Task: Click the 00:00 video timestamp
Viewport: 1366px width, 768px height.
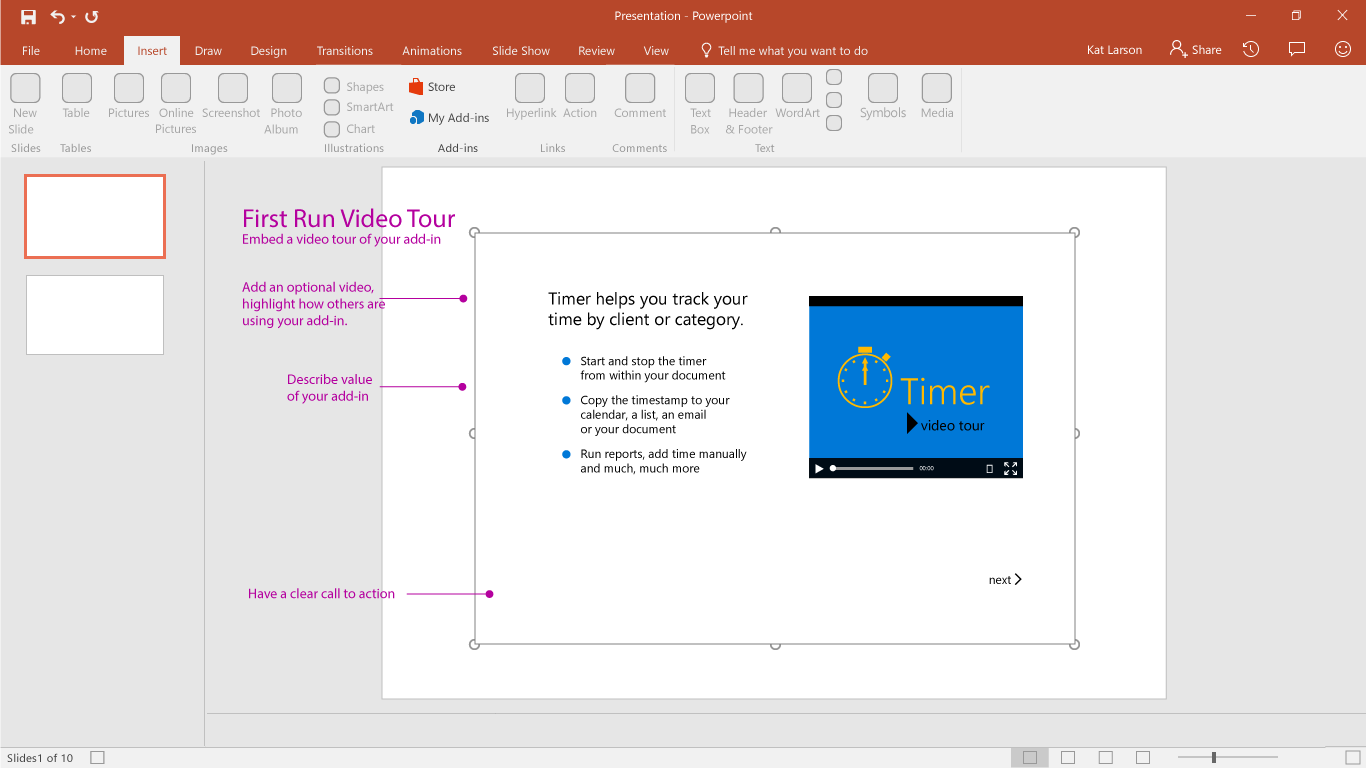Action: 927,468
